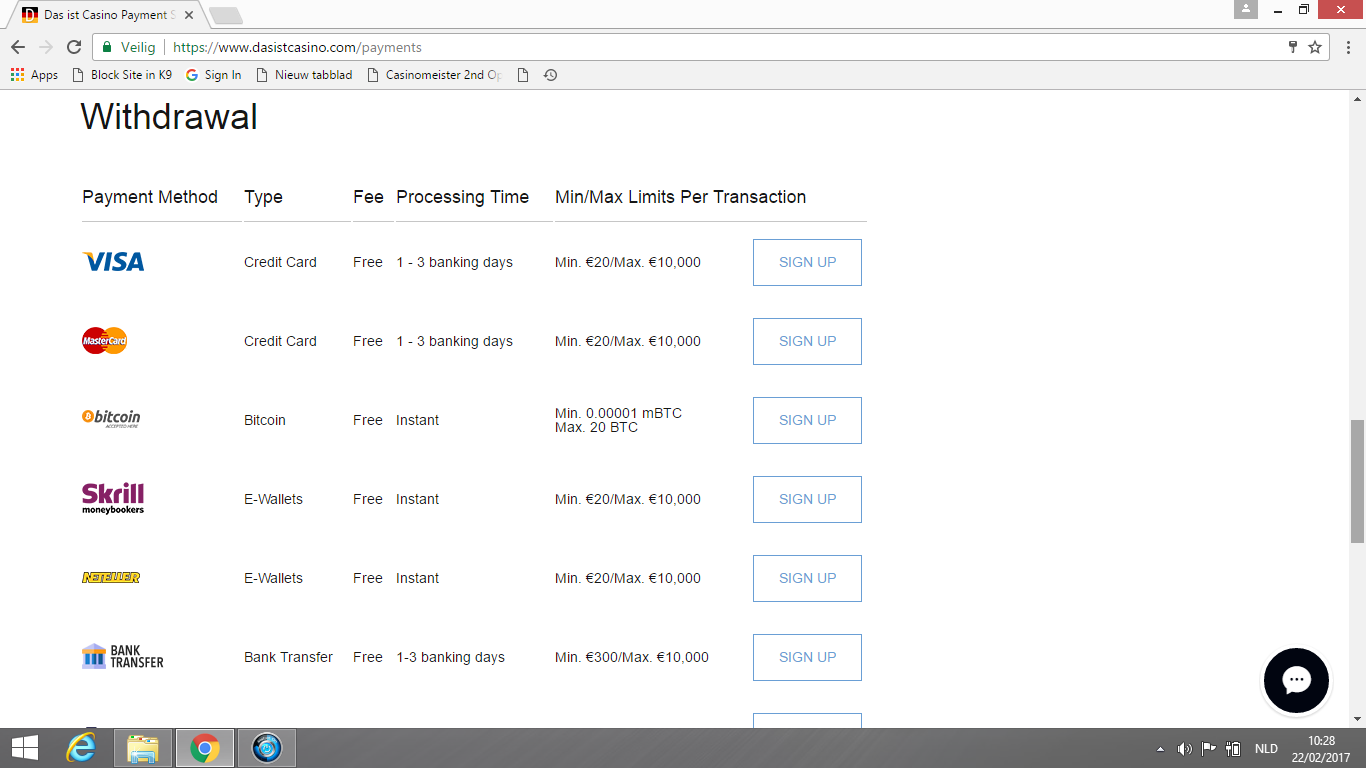This screenshot has height=768, width=1366.
Task: Click the Fee column header
Action: [x=368, y=197]
